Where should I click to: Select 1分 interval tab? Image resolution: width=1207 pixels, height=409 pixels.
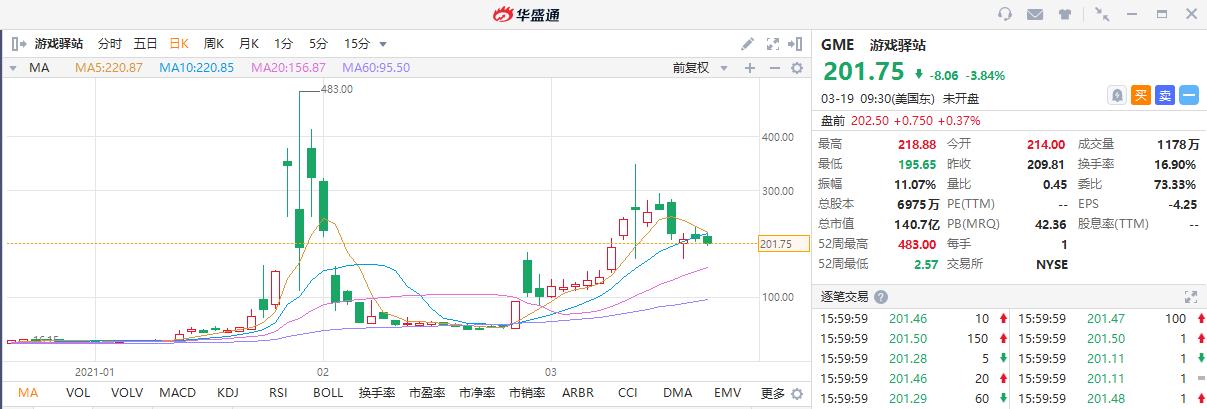(283, 44)
